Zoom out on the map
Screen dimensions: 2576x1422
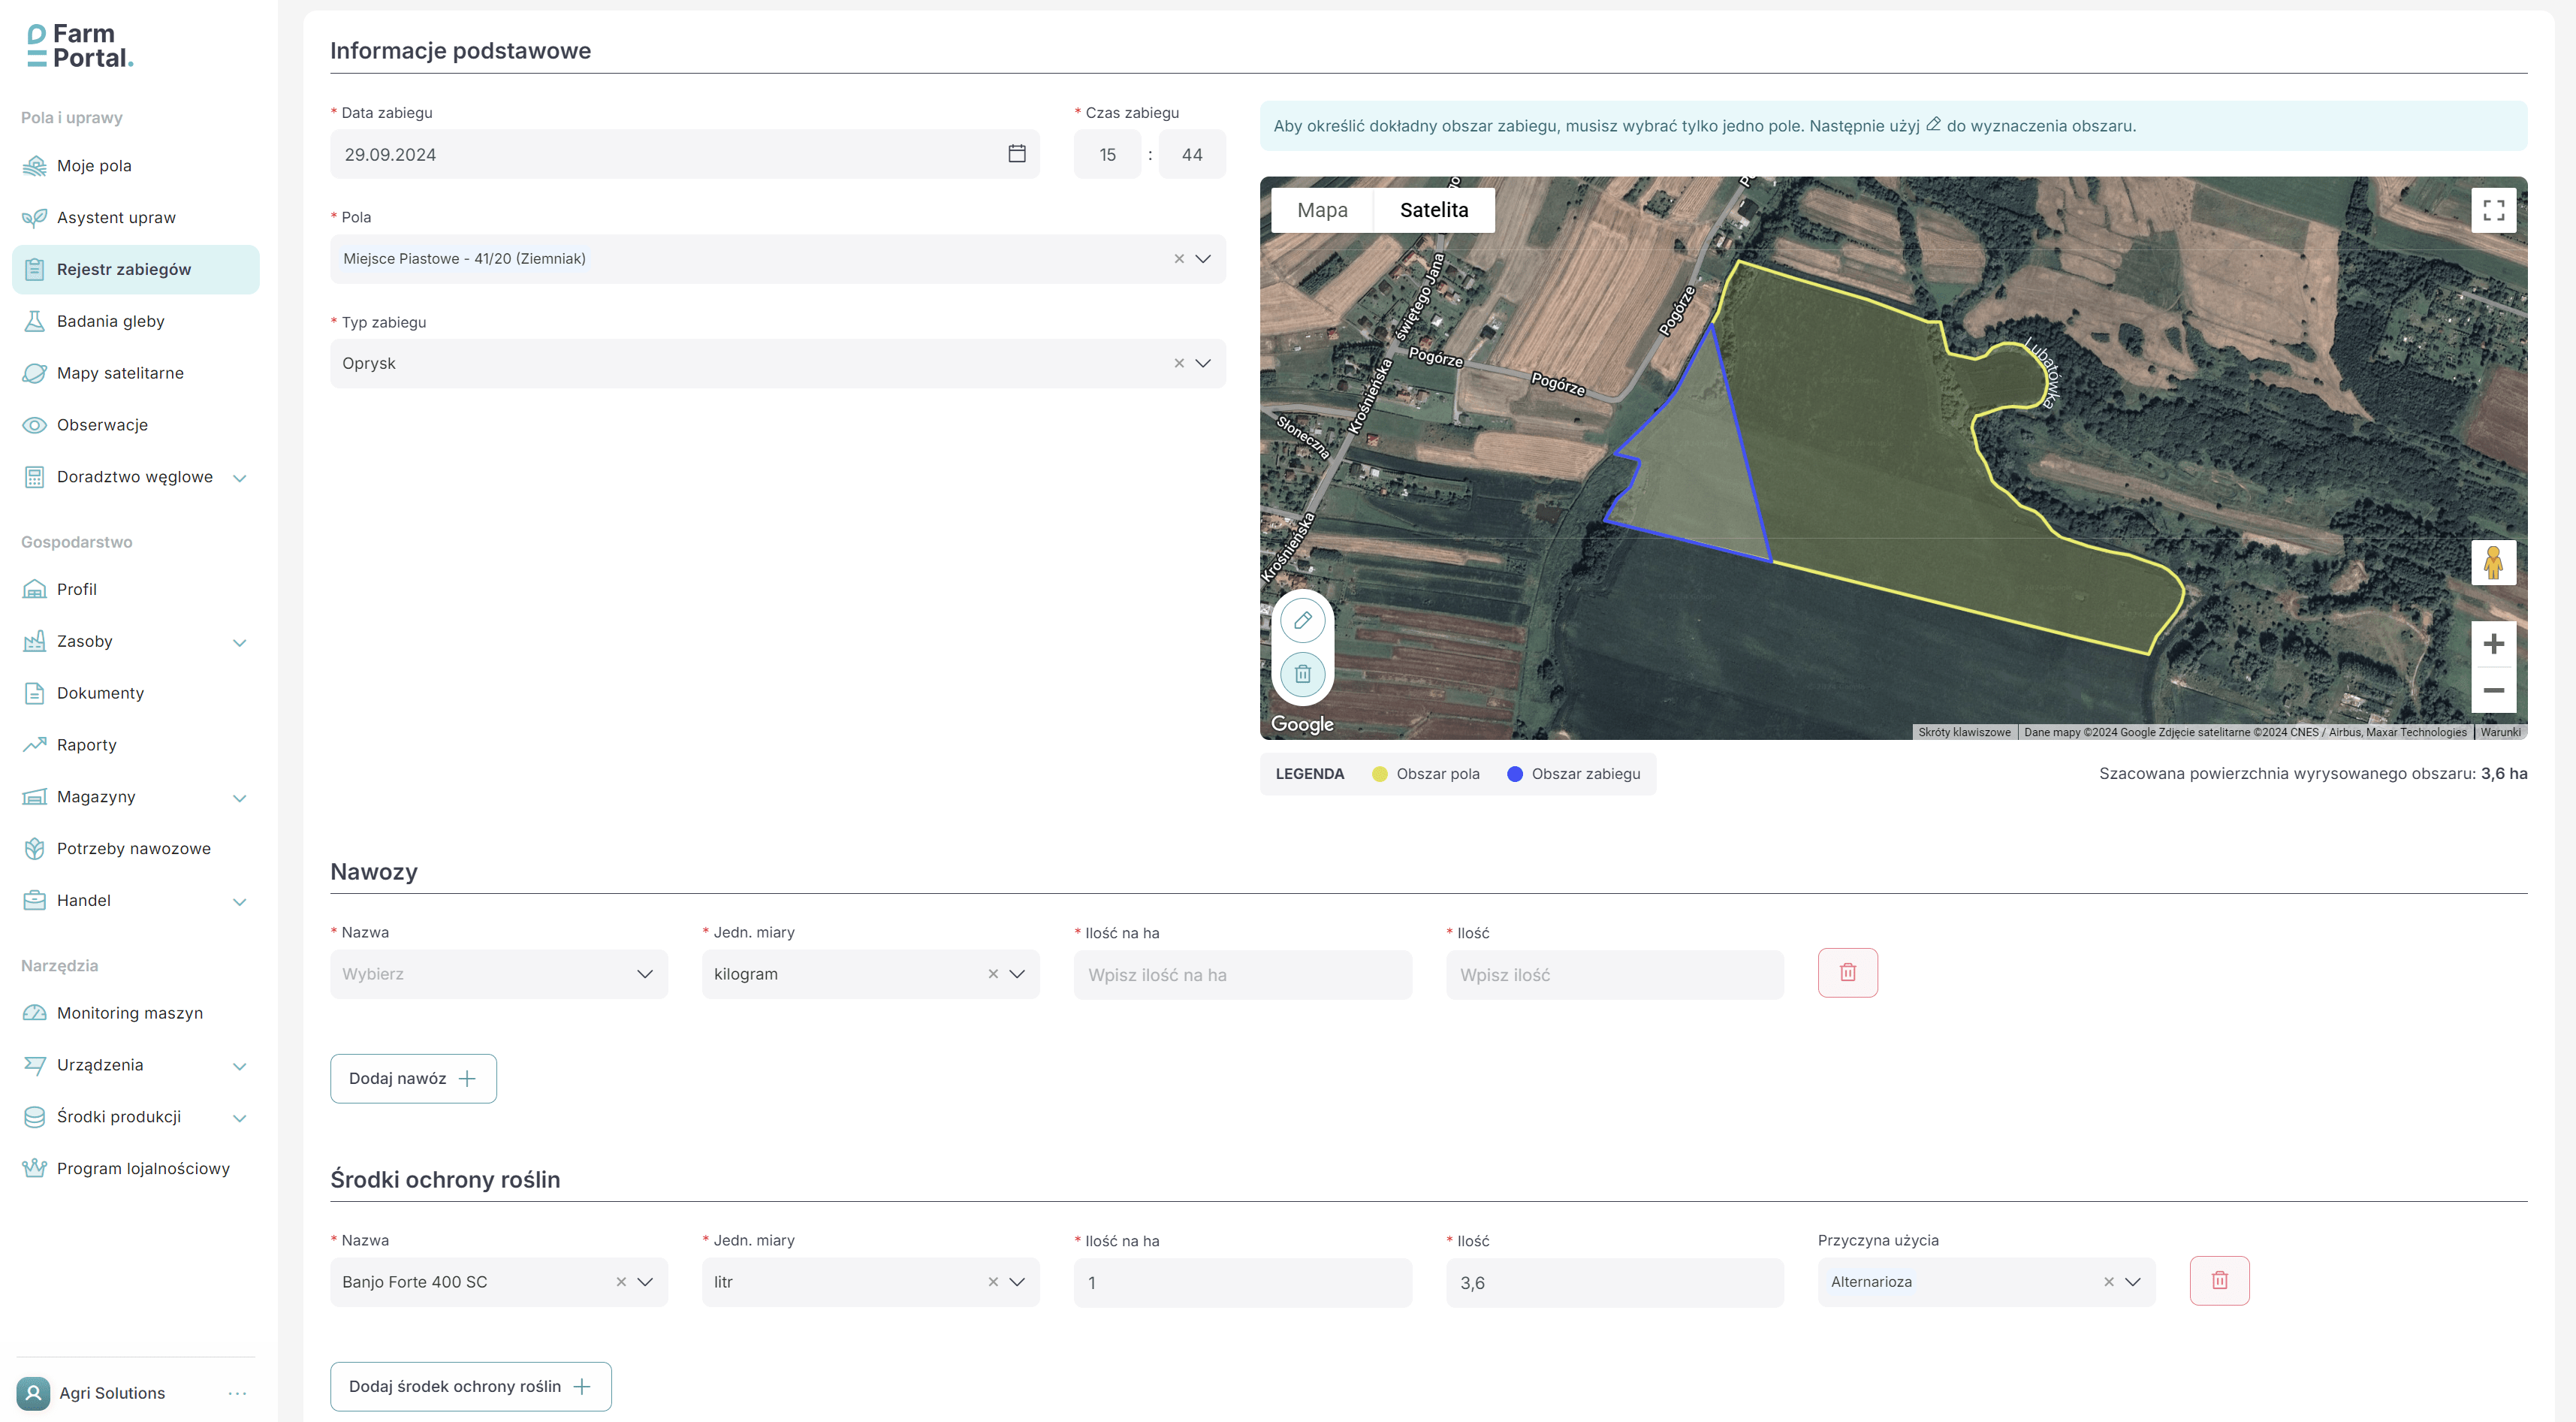[2493, 690]
